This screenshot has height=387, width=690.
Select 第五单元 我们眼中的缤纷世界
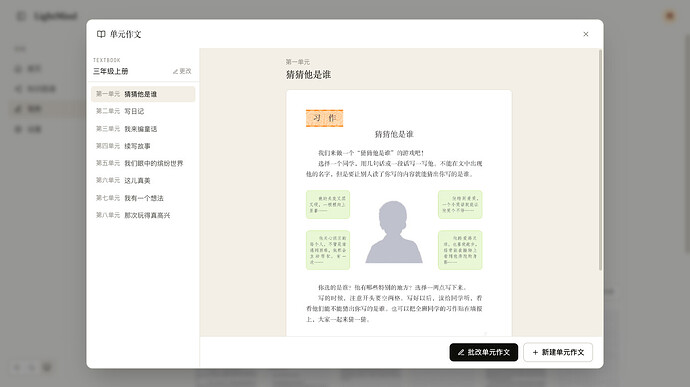tap(143, 163)
